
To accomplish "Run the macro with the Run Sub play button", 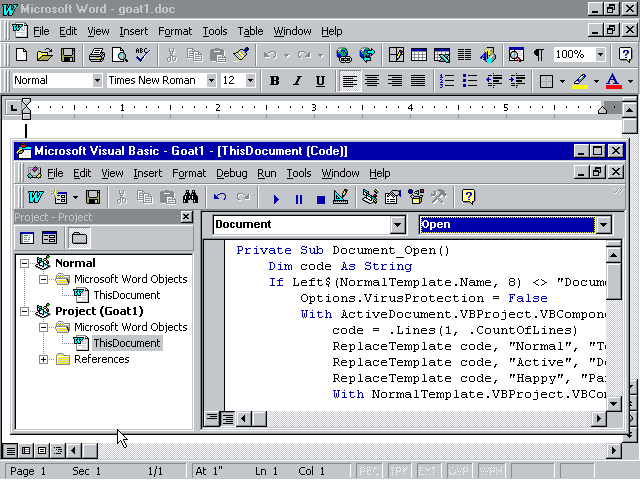I will [276, 199].
